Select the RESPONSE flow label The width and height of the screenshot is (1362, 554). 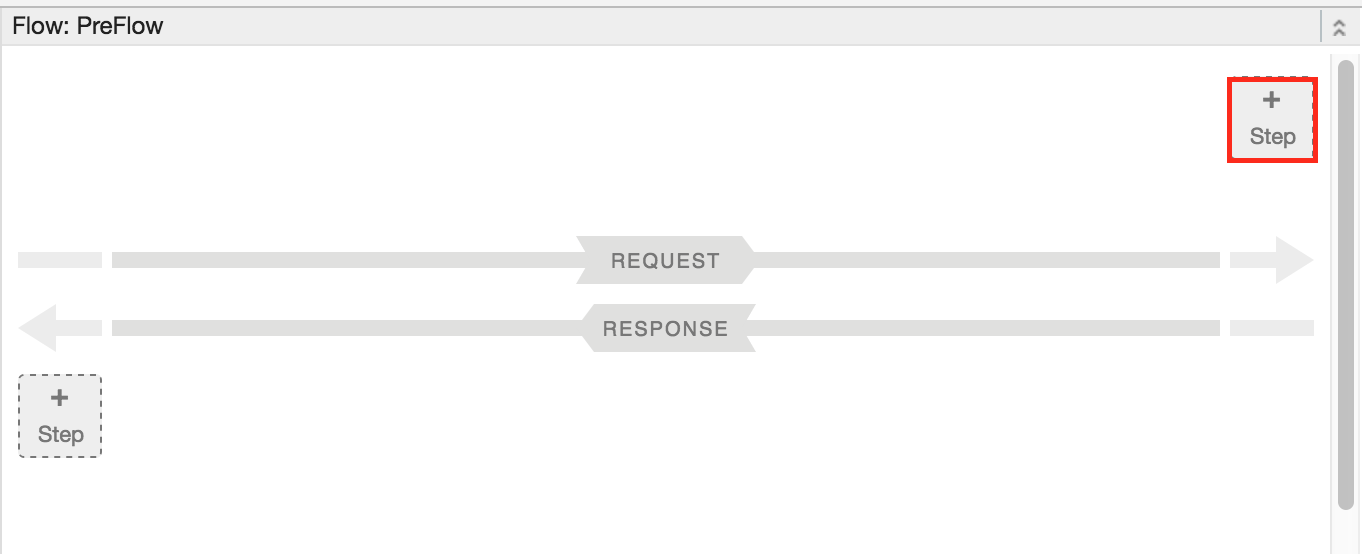(665, 329)
